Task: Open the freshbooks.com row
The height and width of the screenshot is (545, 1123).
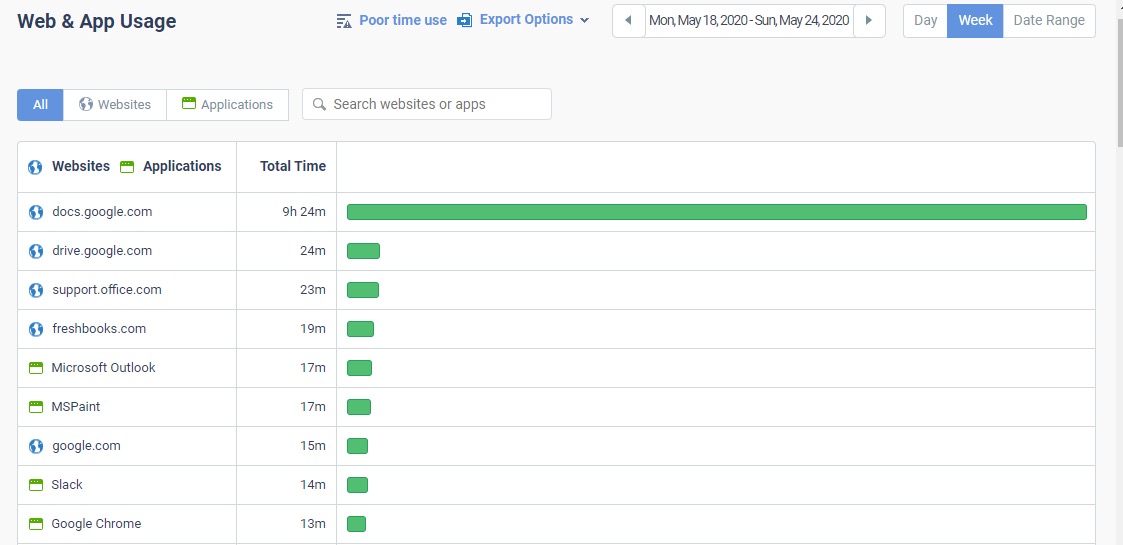Action: (556, 329)
